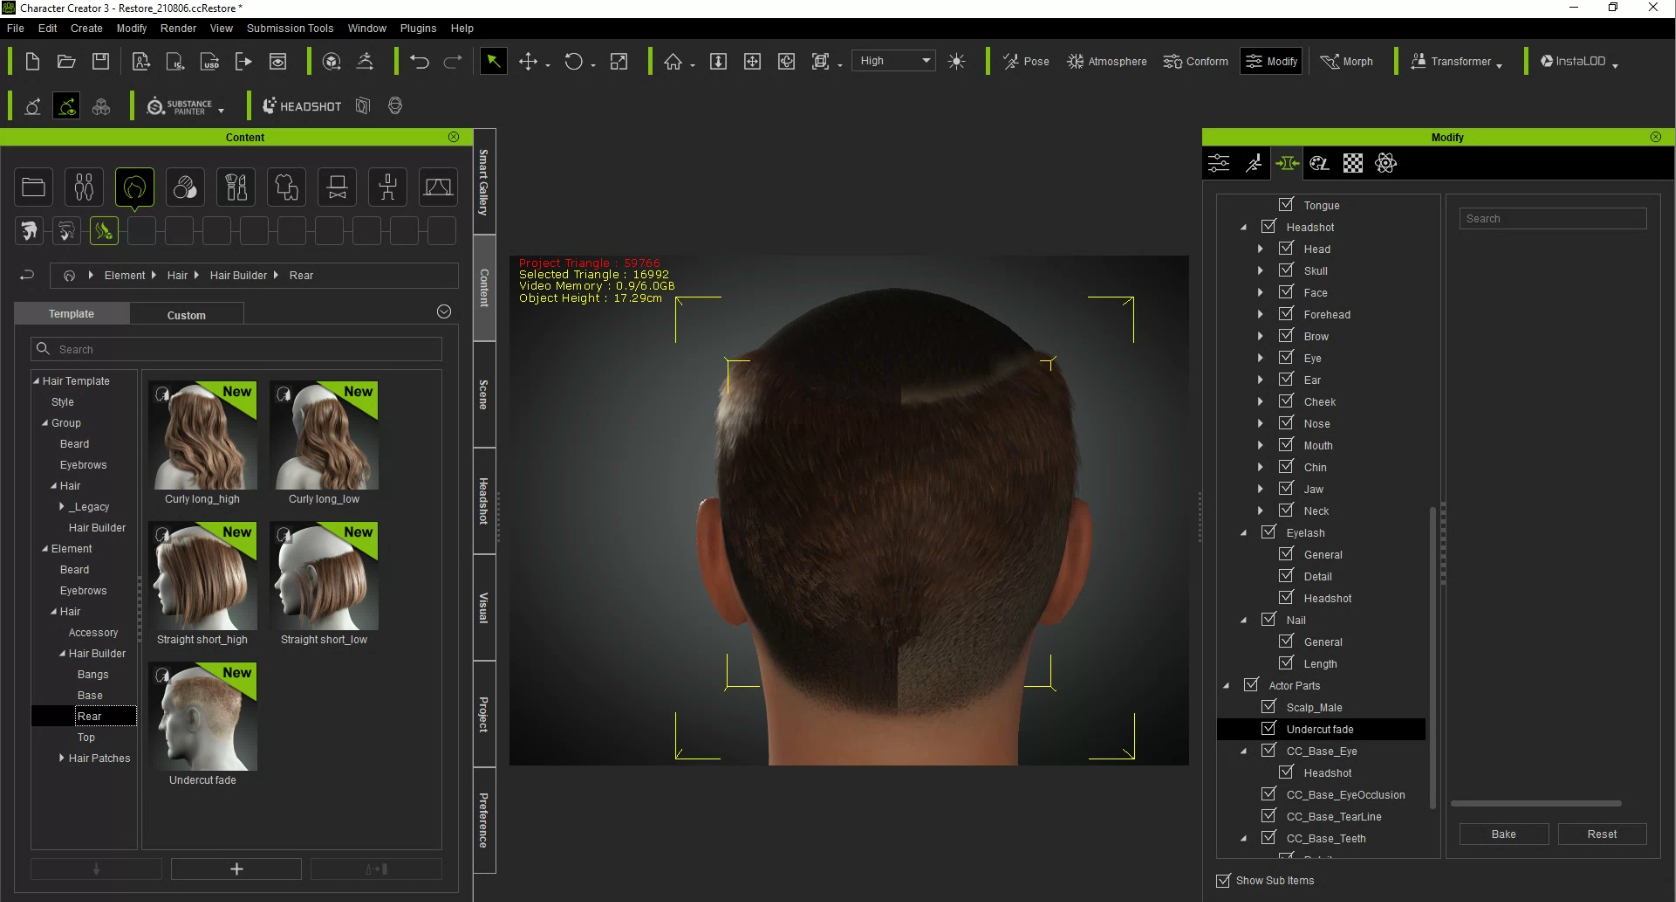Select the Curly long_high hair thumbnail
The width and height of the screenshot is (1676, 902).
202,435
